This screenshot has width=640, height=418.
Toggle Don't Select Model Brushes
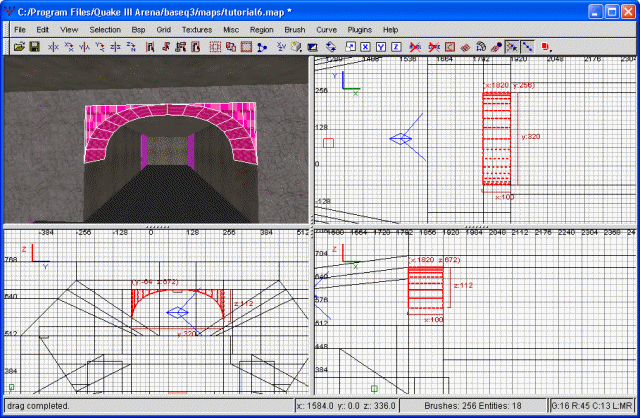point(415,47)
